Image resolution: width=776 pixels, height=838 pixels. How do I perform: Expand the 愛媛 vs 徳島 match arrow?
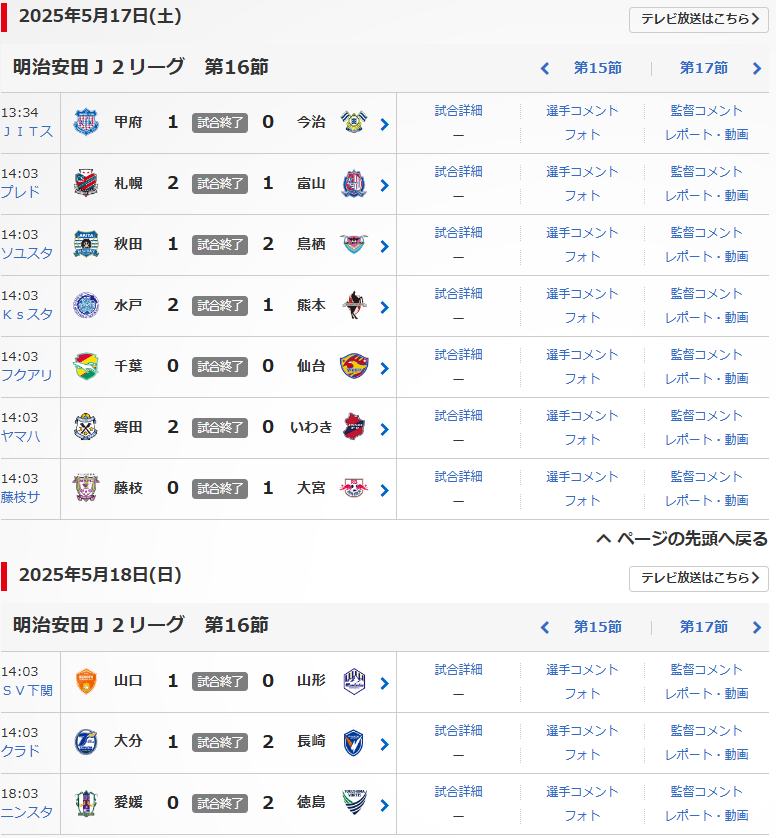(385, 805)
